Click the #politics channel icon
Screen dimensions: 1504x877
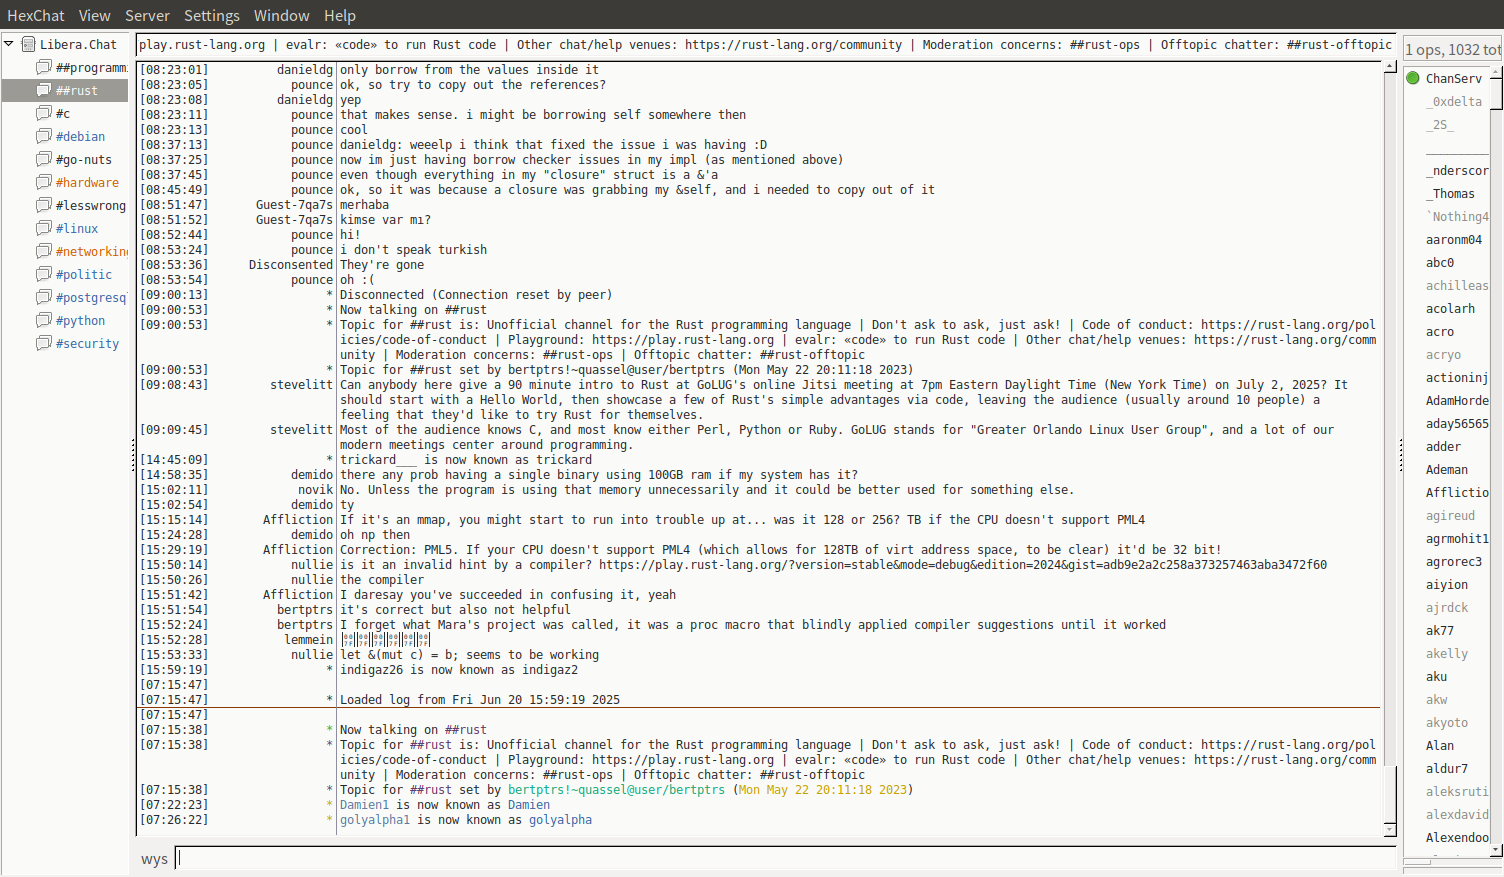(44, 274)
